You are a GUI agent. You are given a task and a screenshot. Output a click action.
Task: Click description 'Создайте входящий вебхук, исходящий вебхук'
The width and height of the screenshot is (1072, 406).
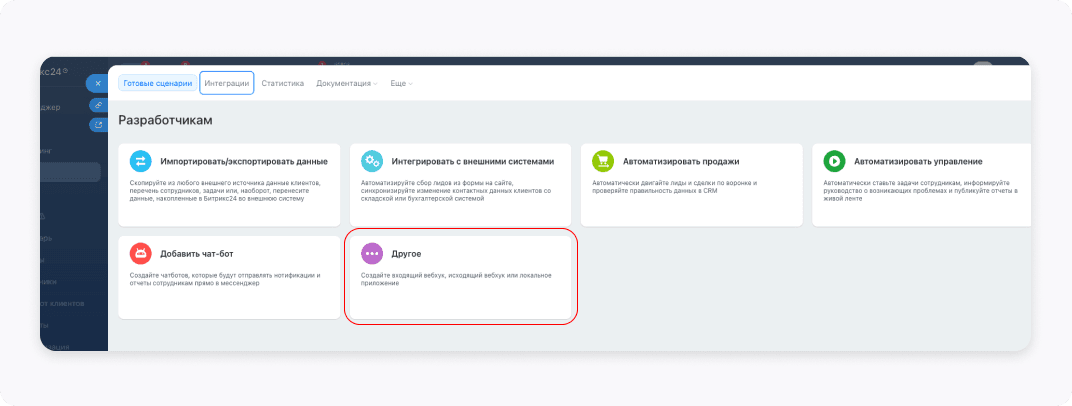[456, 279]
